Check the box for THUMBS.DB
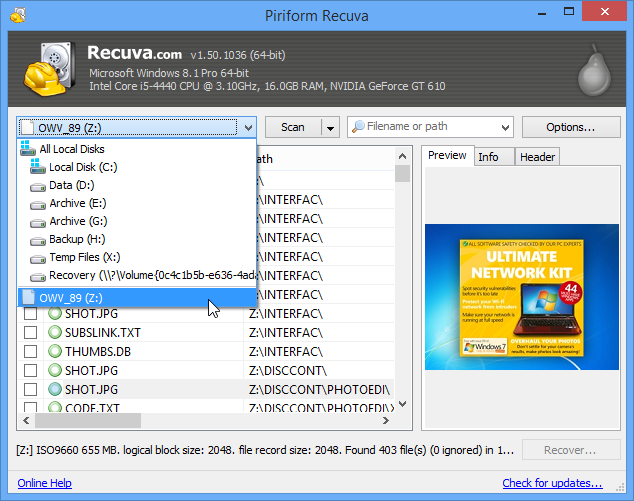This screenshot has width=634, height=501. tap(30, 351)
